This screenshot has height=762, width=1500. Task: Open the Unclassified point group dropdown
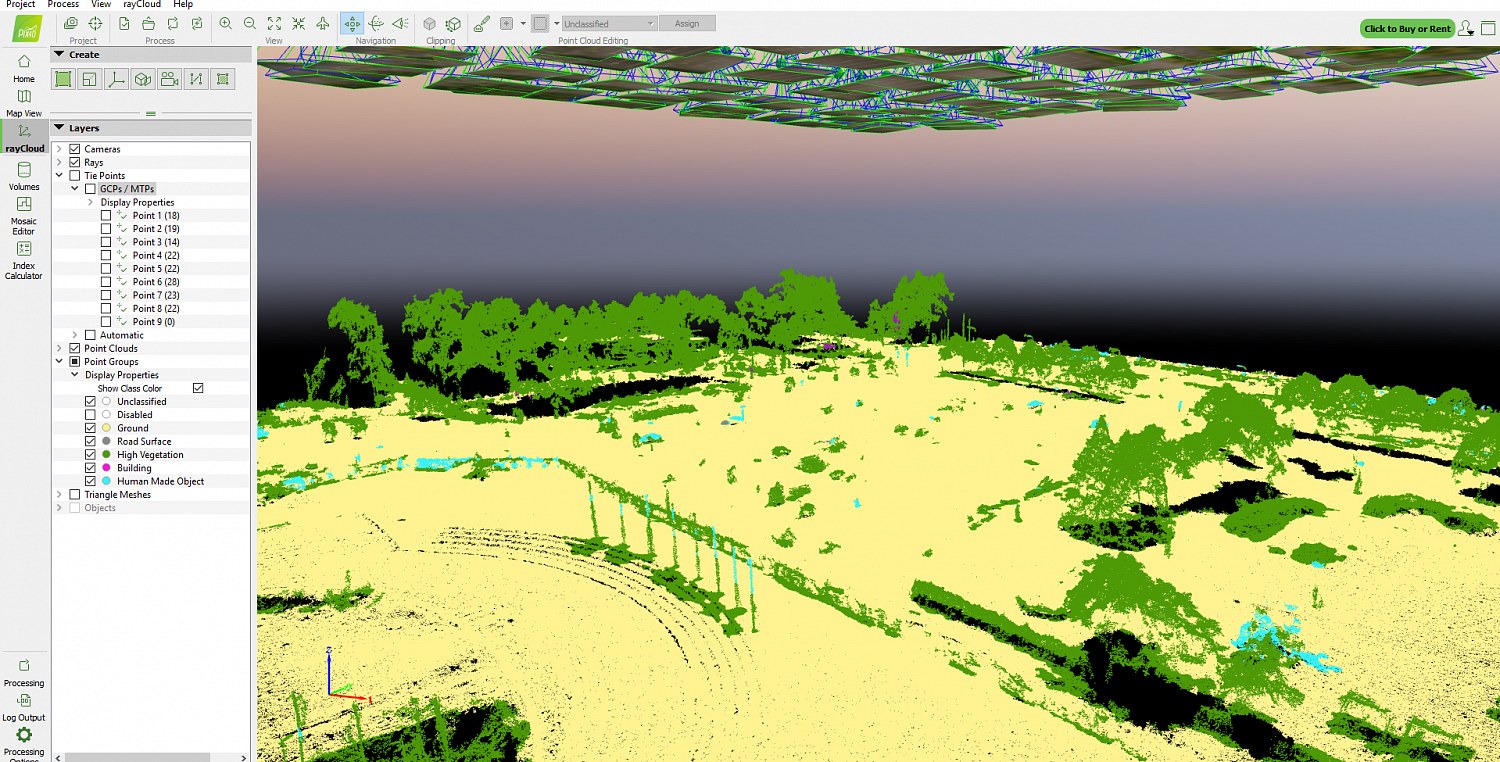[x=609, y=23]
